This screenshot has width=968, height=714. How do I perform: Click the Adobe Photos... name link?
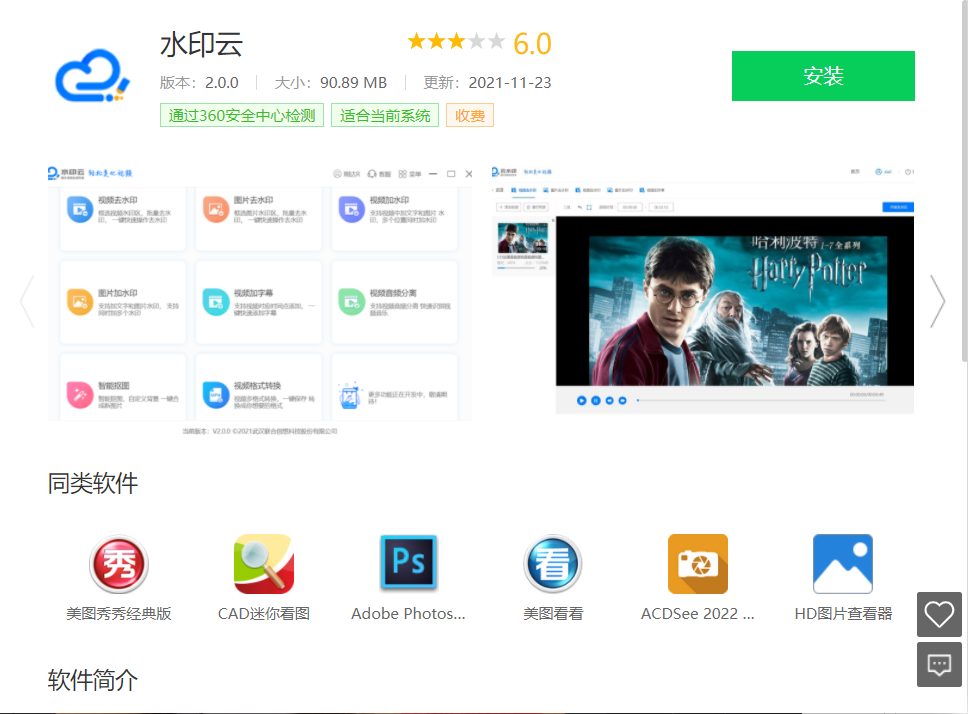[409, 614]
